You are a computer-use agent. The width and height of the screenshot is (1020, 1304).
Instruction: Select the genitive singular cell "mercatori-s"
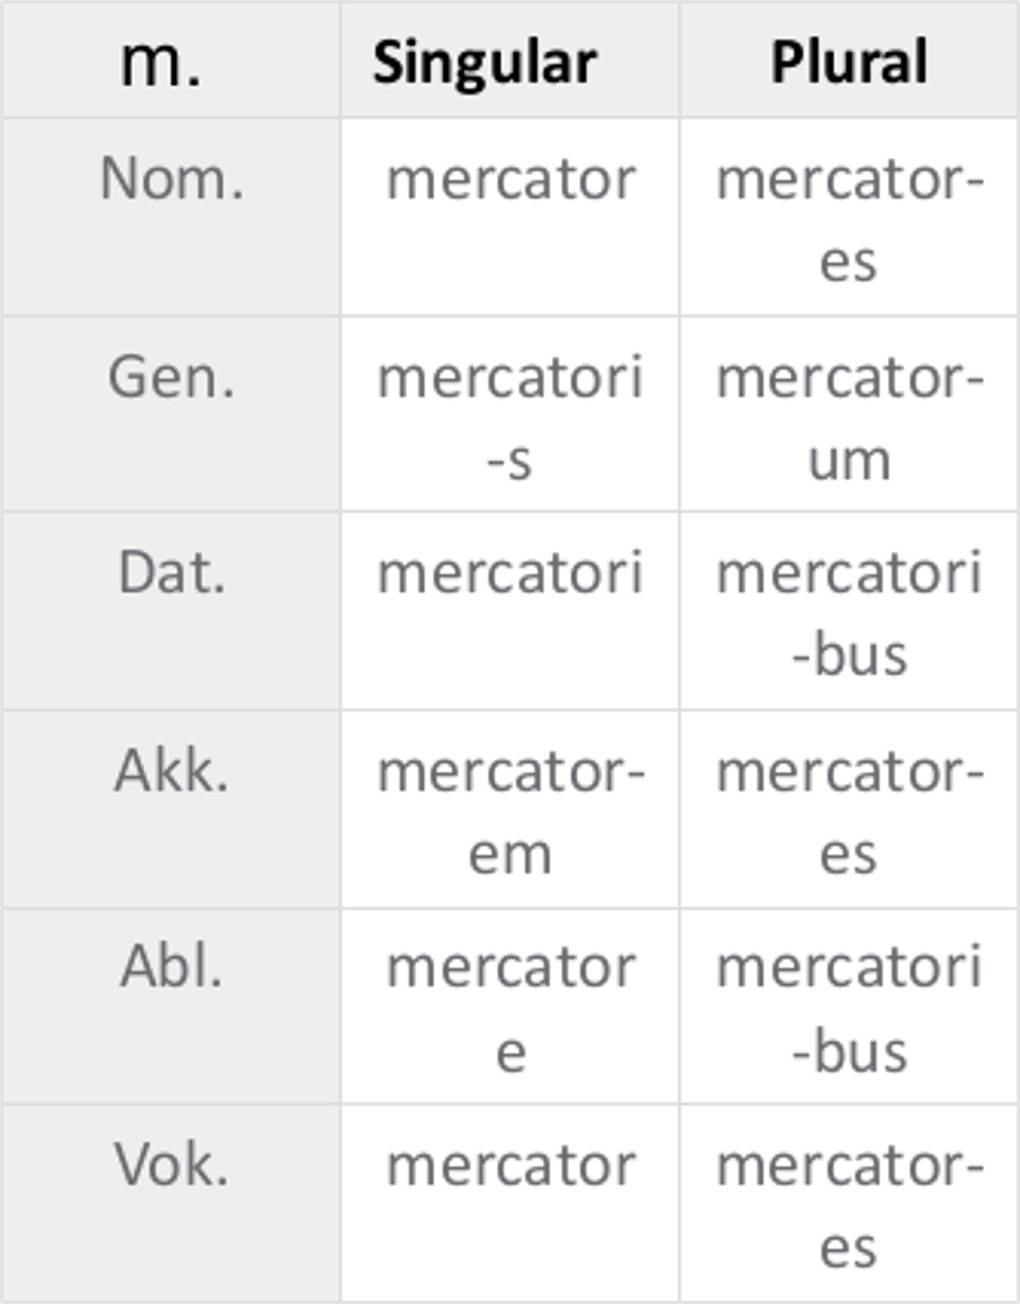click(x=510, y=418)
